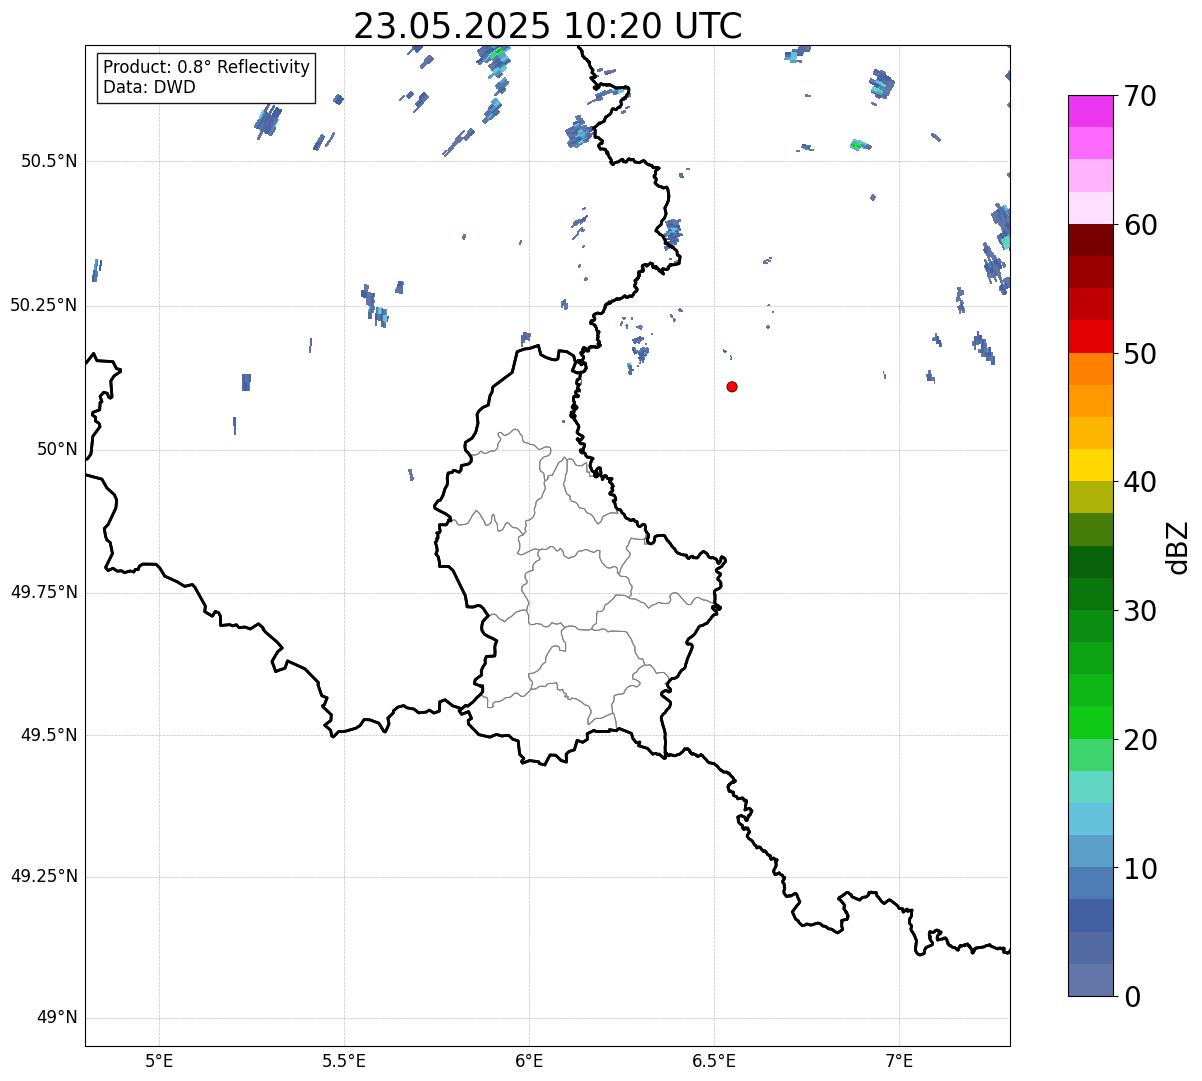Click the 30 colorbar tick label

1140,611
